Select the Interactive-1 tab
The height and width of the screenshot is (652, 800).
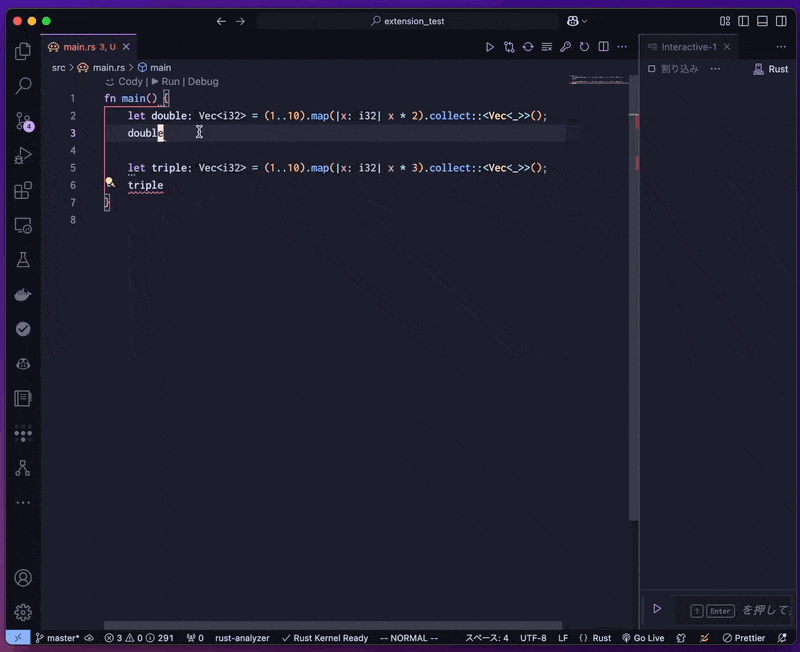[x=688, y=47]
